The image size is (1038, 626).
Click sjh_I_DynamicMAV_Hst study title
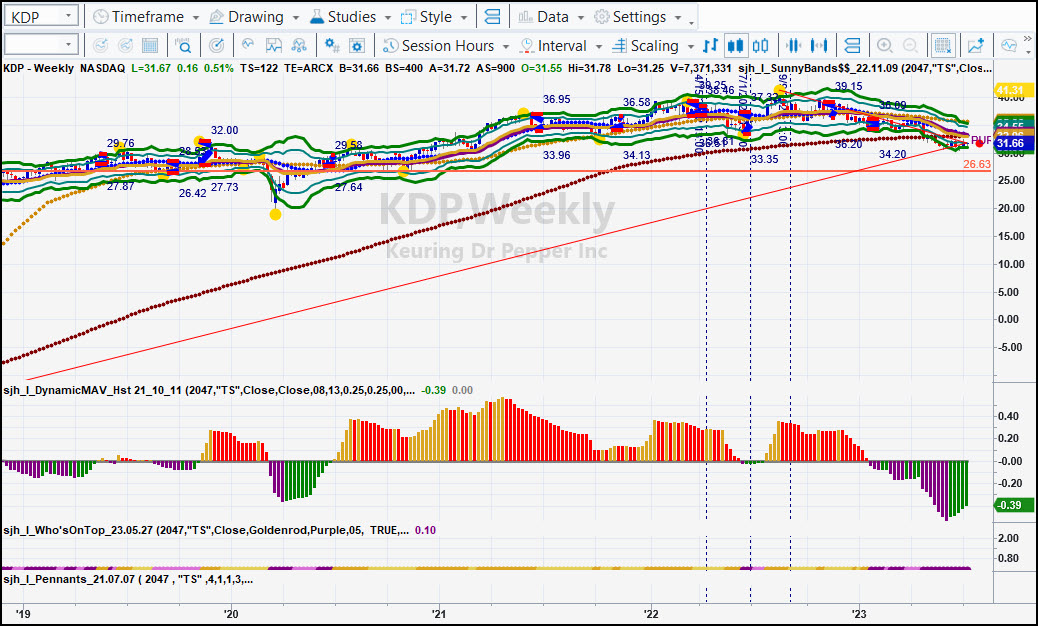pos(210,390)
